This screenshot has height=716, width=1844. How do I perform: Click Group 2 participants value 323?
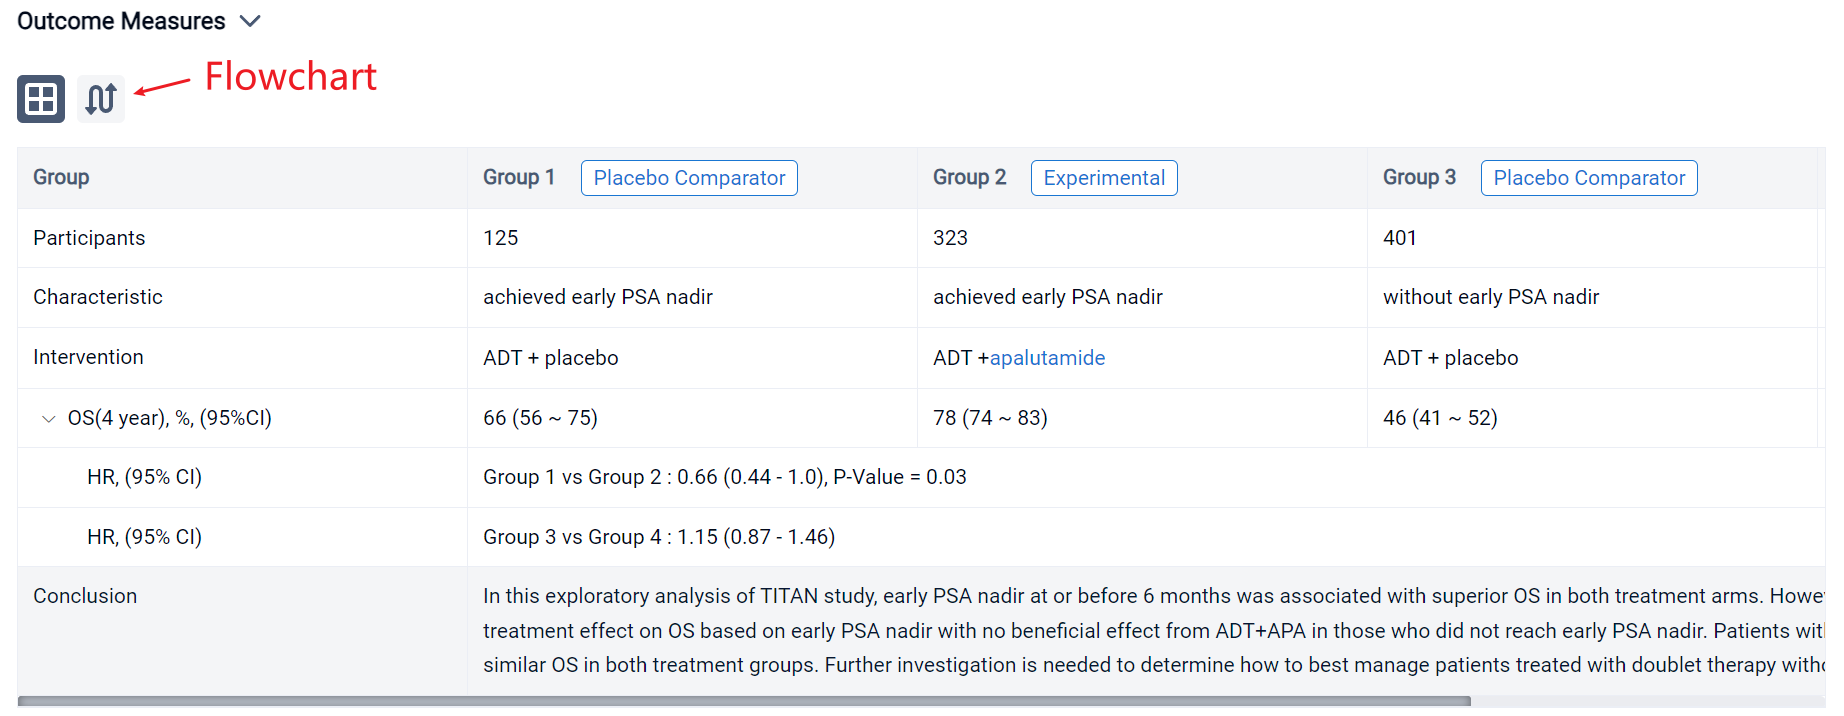pyautogui.click(x=950, y=238)
